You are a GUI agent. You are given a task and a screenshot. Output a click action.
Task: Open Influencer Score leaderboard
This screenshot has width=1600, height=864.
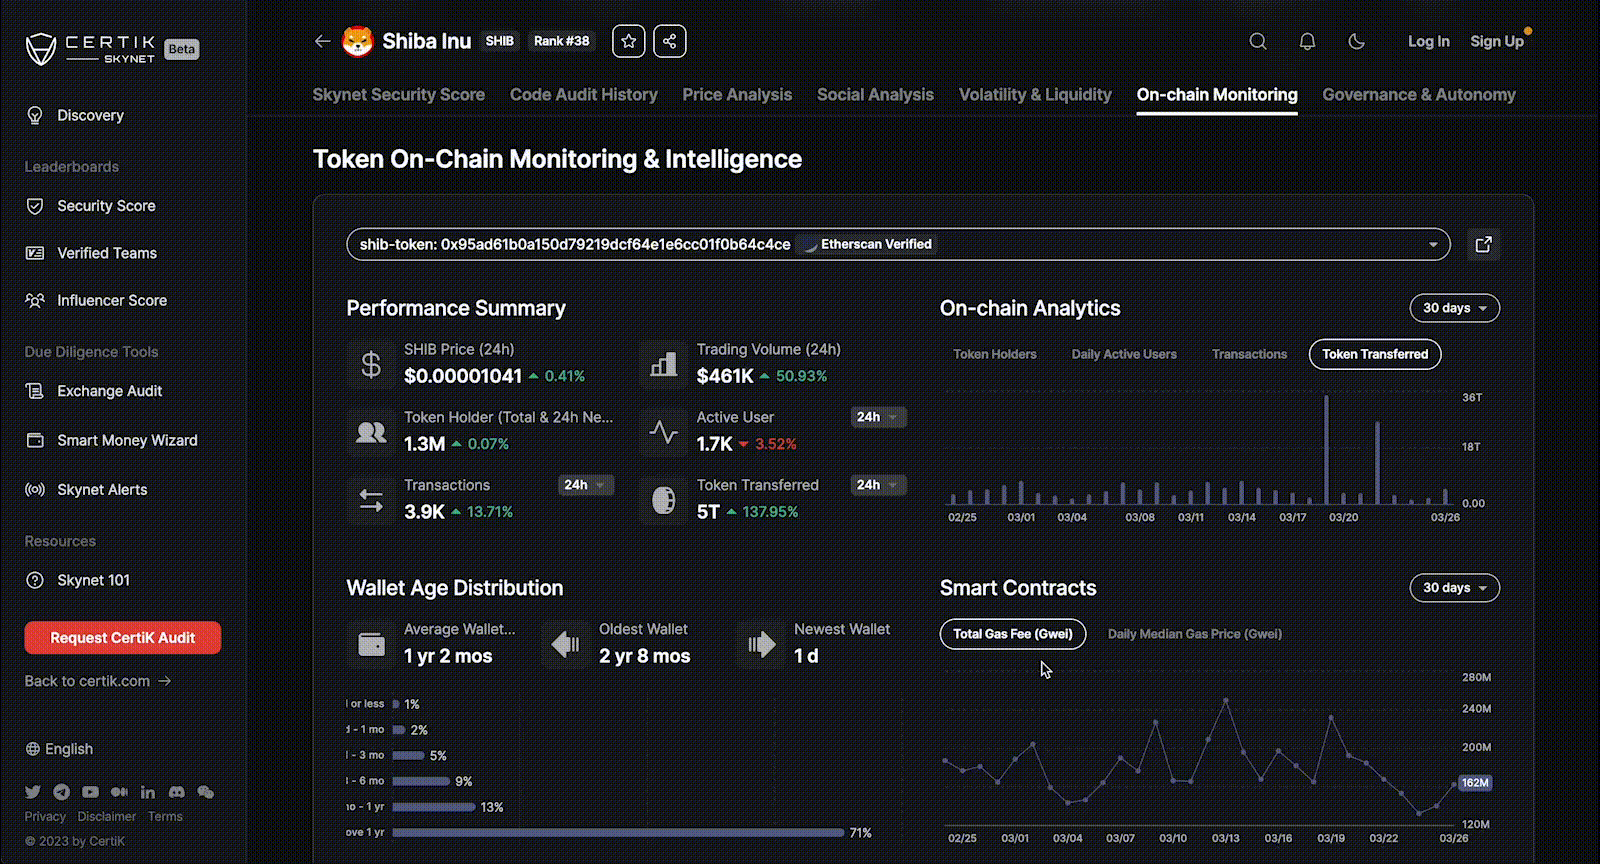(96, 300)
